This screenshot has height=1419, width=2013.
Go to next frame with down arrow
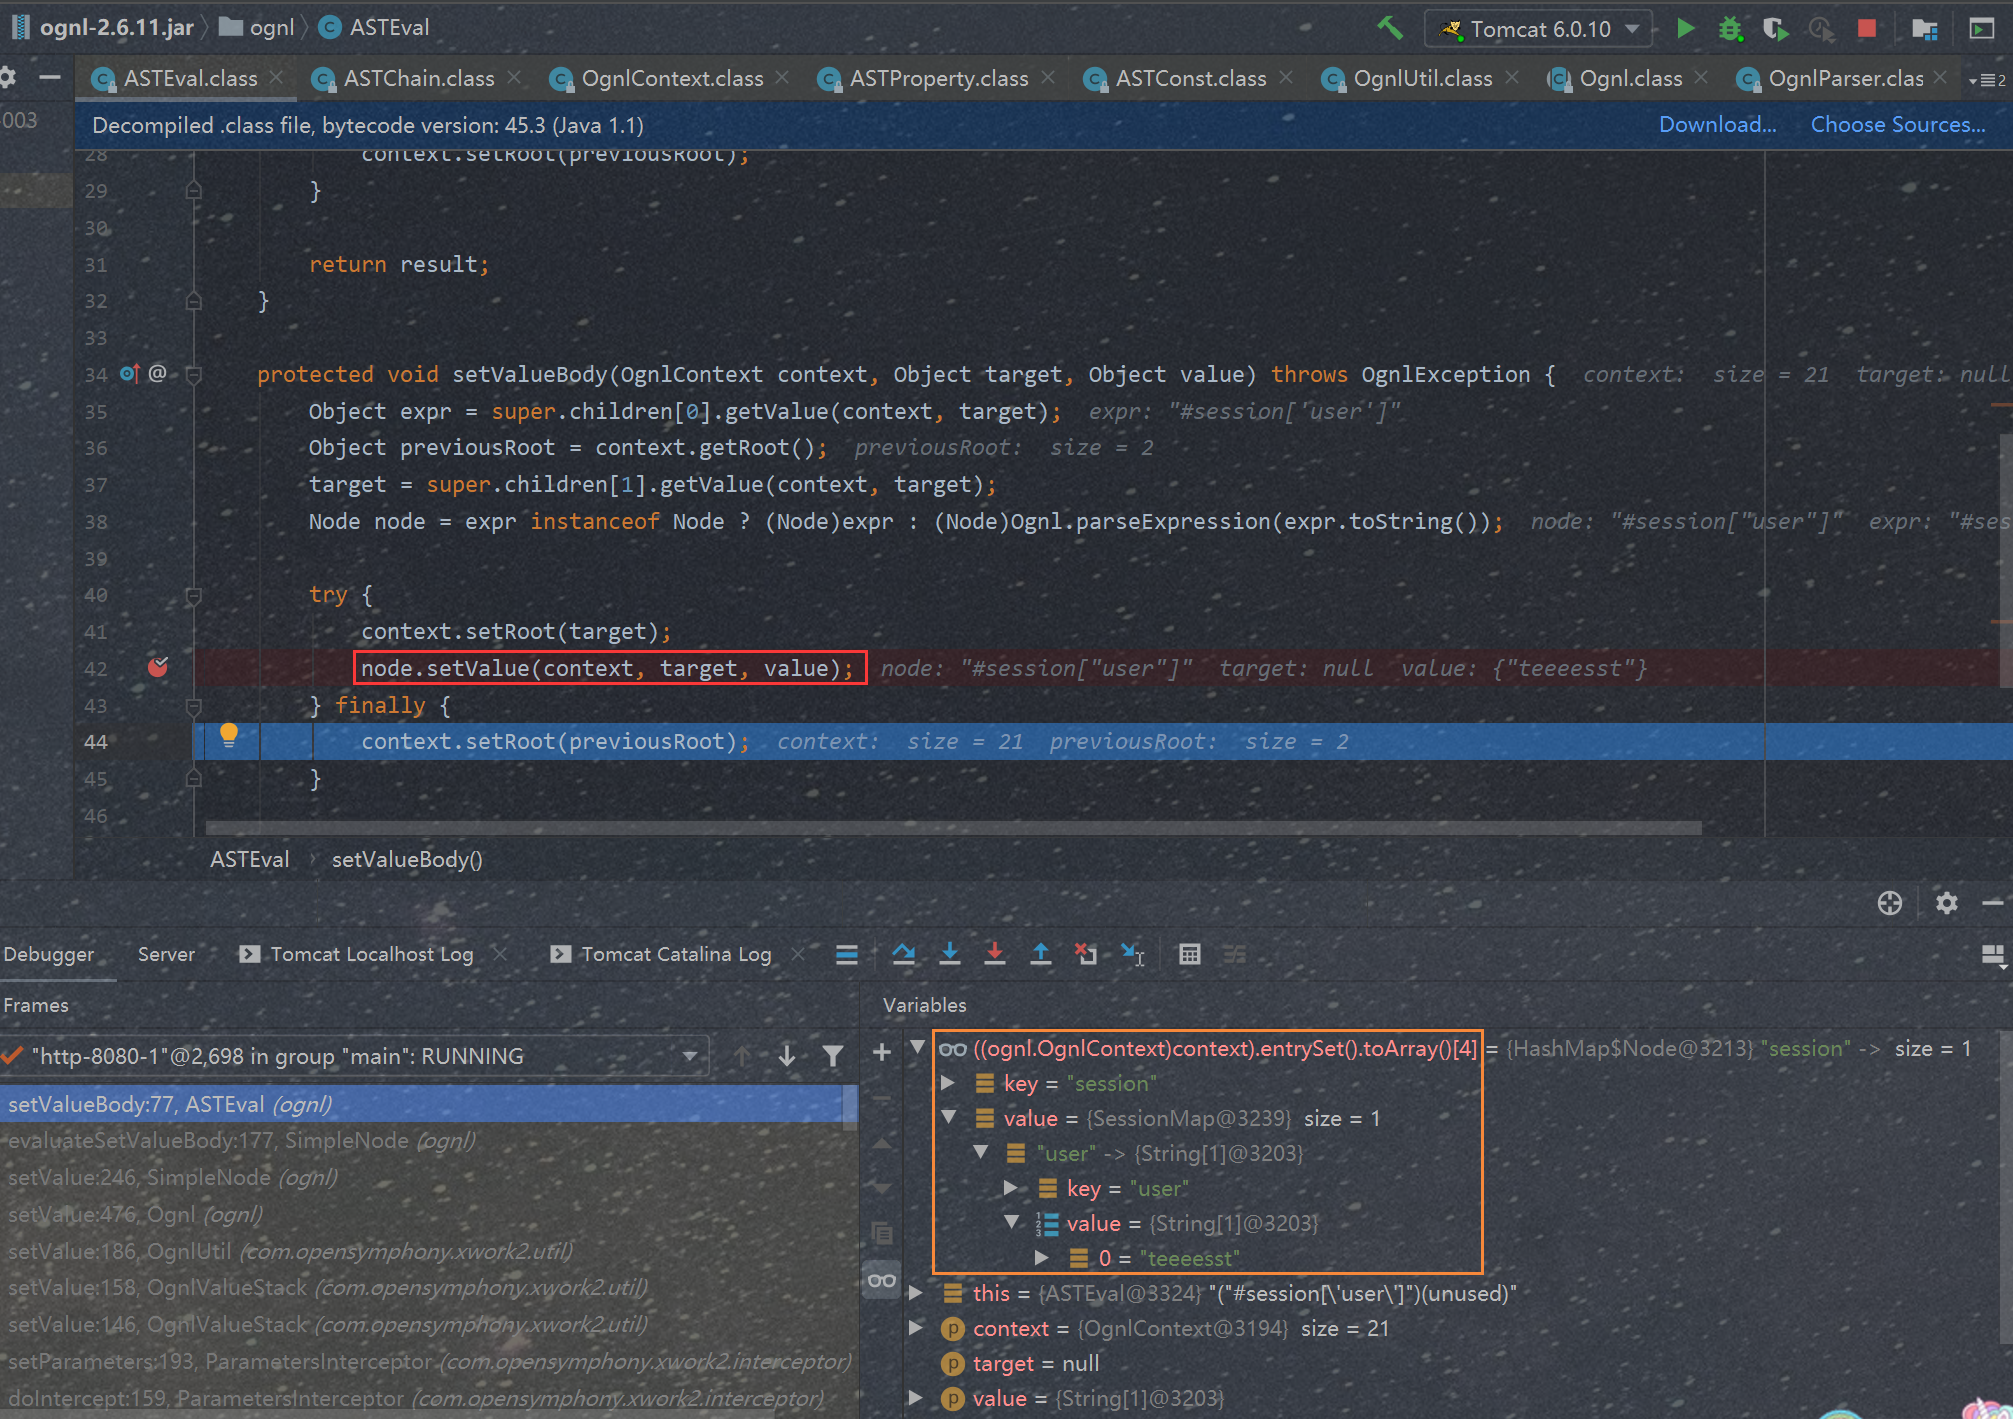787,1056
